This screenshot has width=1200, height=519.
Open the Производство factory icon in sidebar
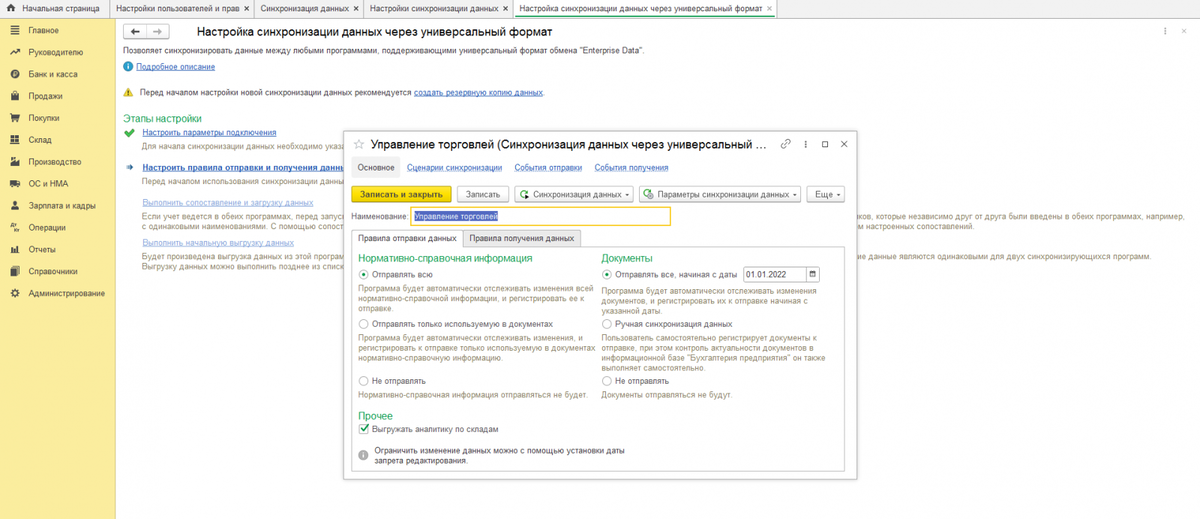(x=15, y=162)
